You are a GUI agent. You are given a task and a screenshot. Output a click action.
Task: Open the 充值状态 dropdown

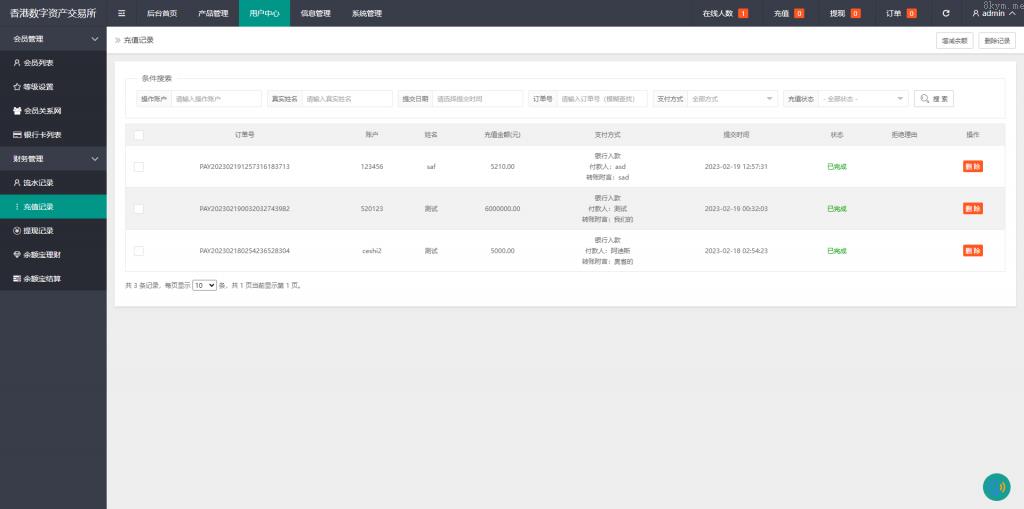click(x=863, y=99)
